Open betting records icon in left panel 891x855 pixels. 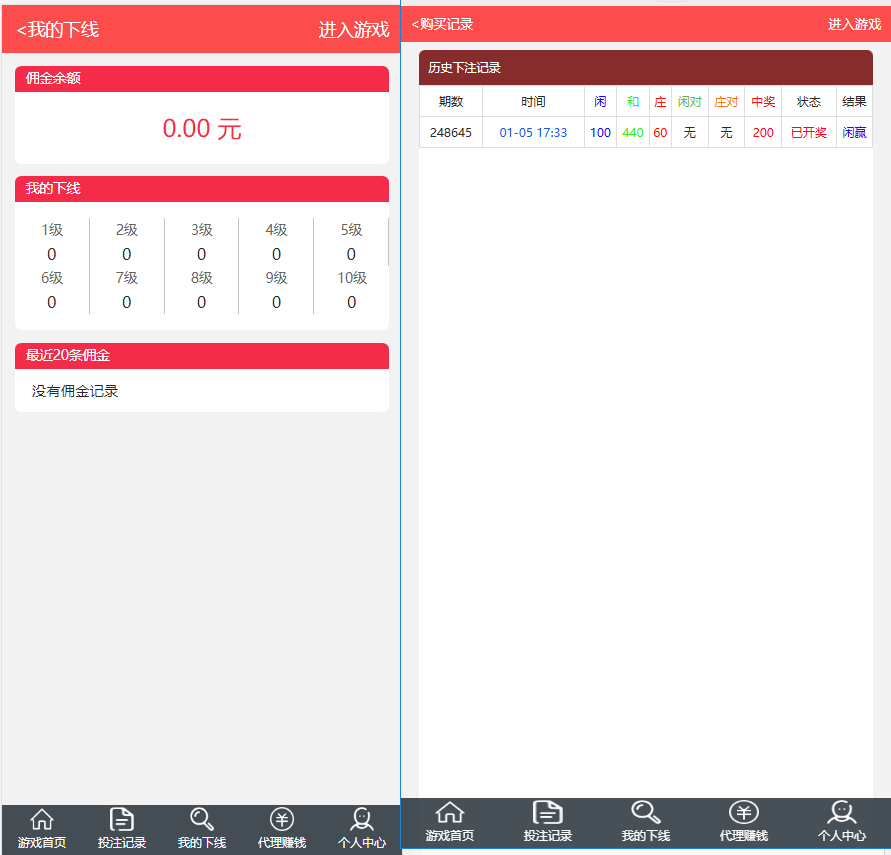pos(122,820)
